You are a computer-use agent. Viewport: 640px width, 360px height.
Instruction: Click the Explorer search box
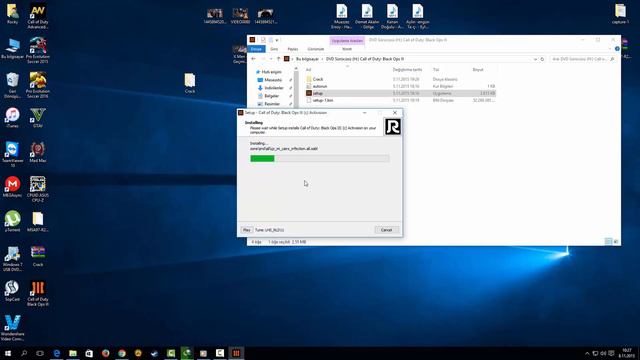coord(582,59)
